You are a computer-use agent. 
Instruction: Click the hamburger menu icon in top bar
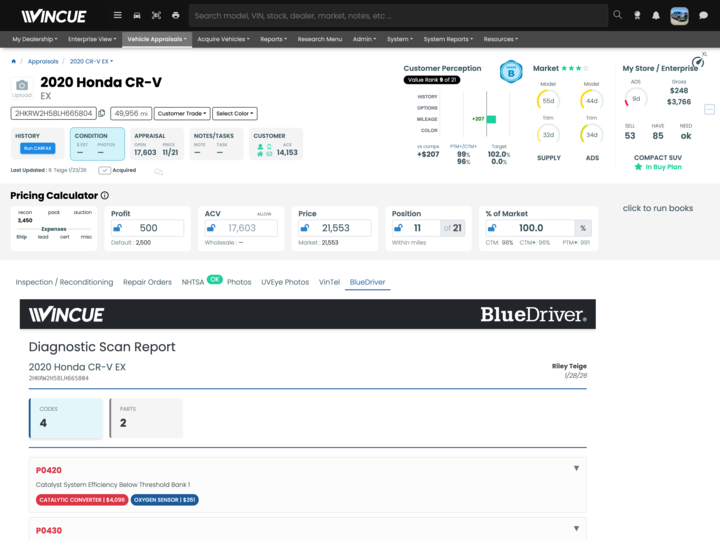117,16
